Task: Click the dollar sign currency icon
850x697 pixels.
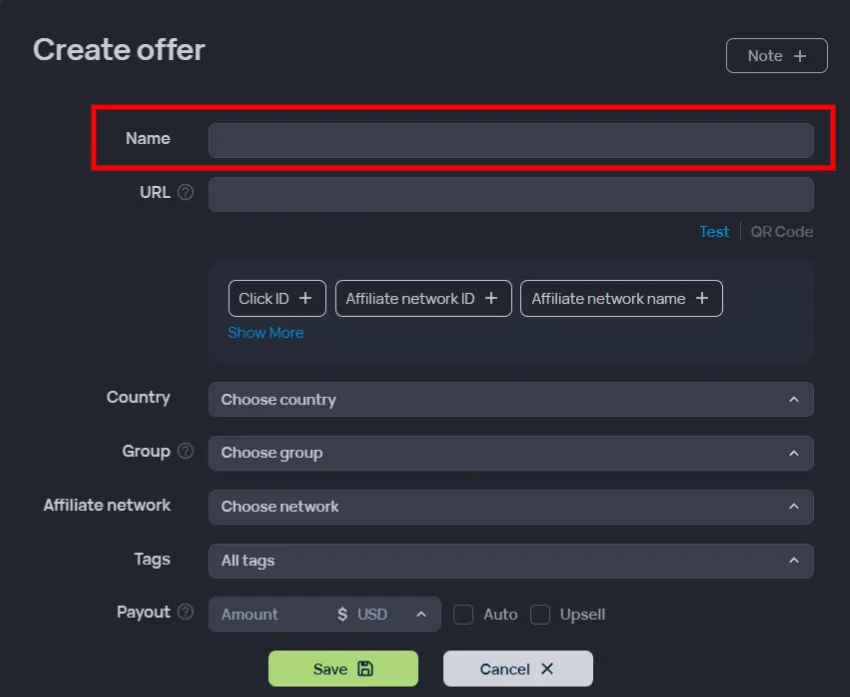Action: point(342,614)
